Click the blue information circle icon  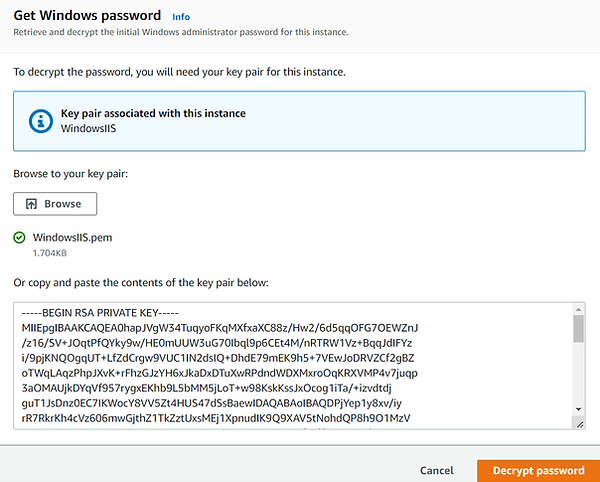(x=41, y=121)
